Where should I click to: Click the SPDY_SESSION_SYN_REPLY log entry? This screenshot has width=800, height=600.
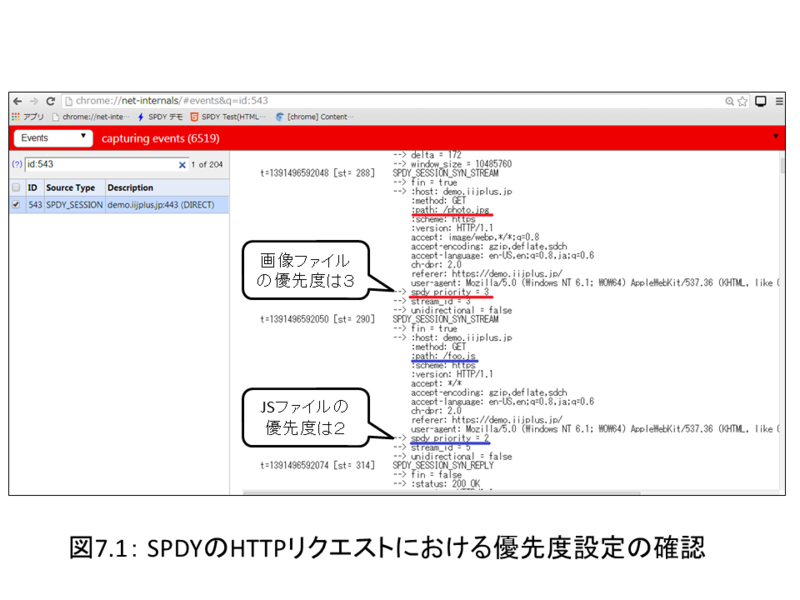(x=443, y=465)
